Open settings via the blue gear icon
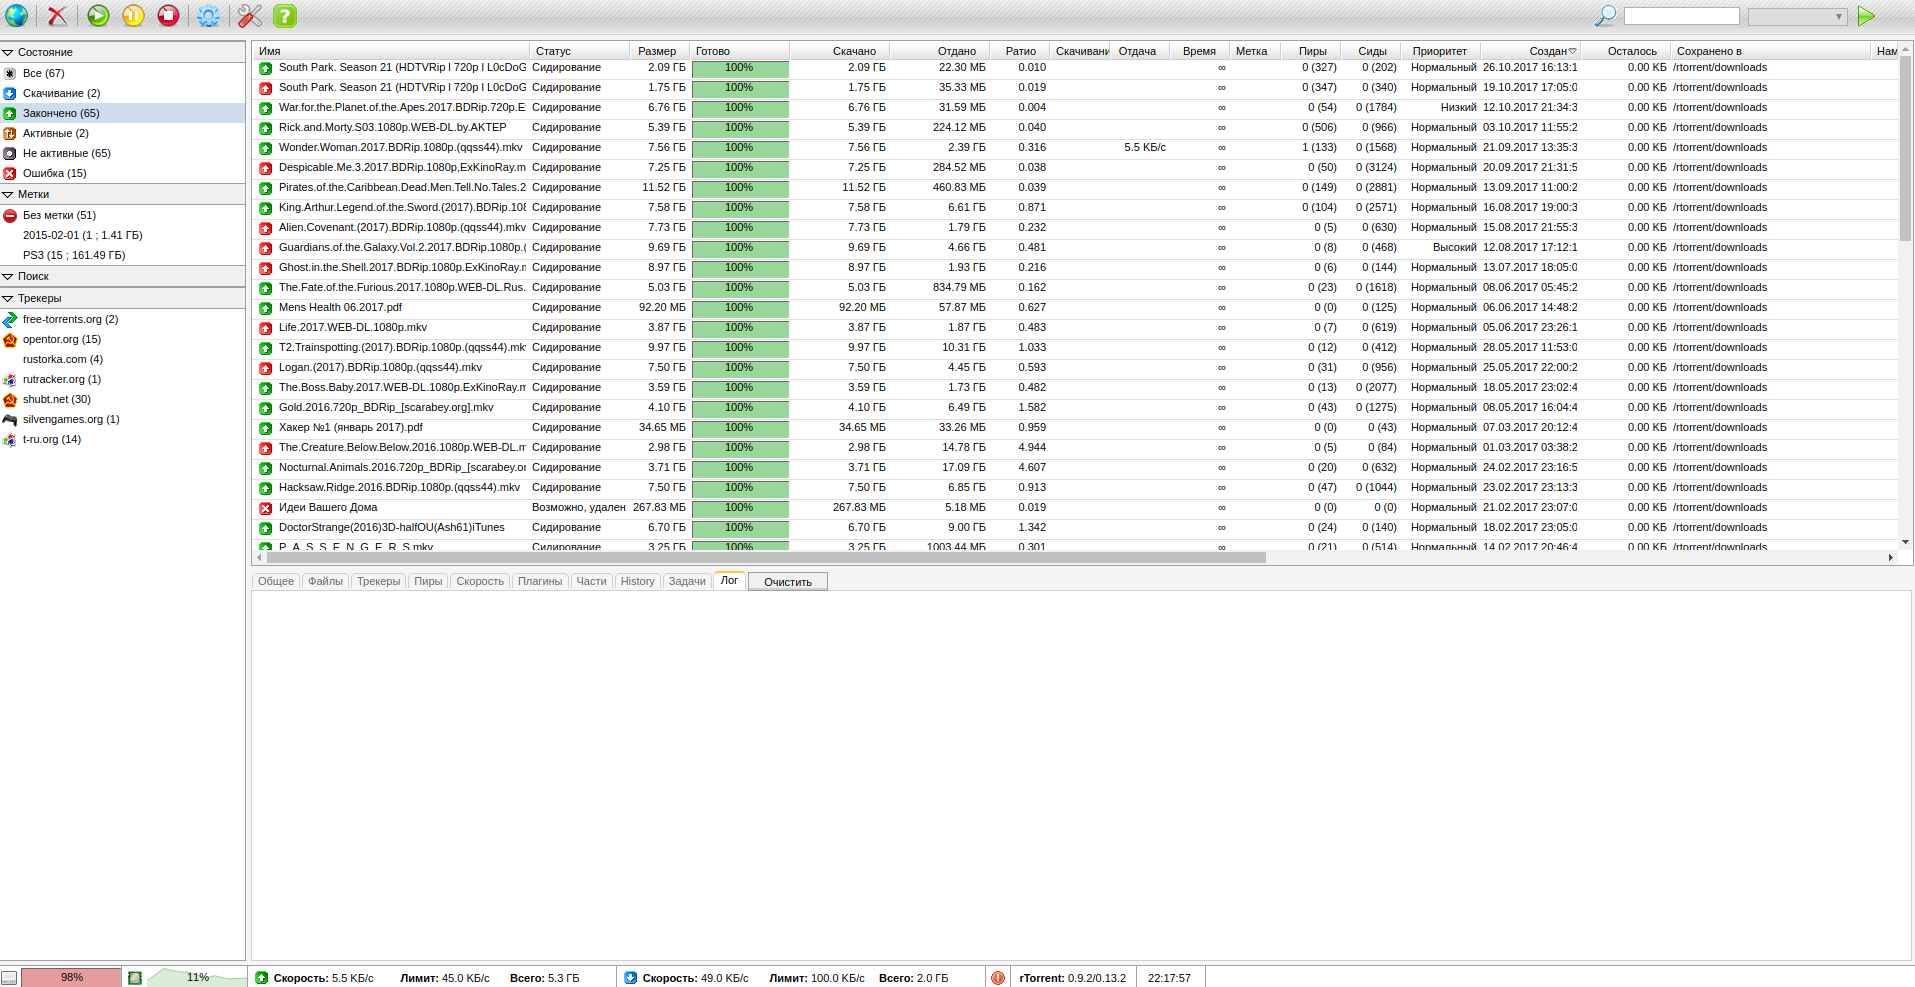Image resolution: width=1915 pixels, height=987 pixels. 208,16
